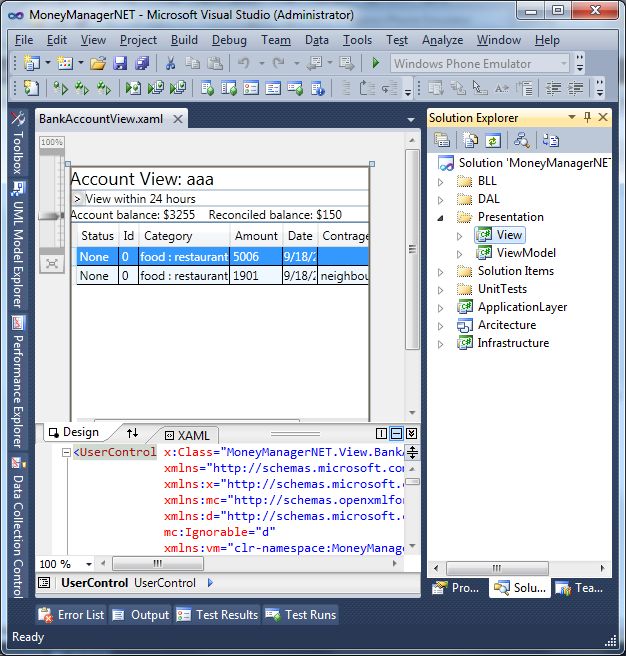Expand the View within 24 hours section
Screen dimensions: 626x656
[x=77, y=199]
